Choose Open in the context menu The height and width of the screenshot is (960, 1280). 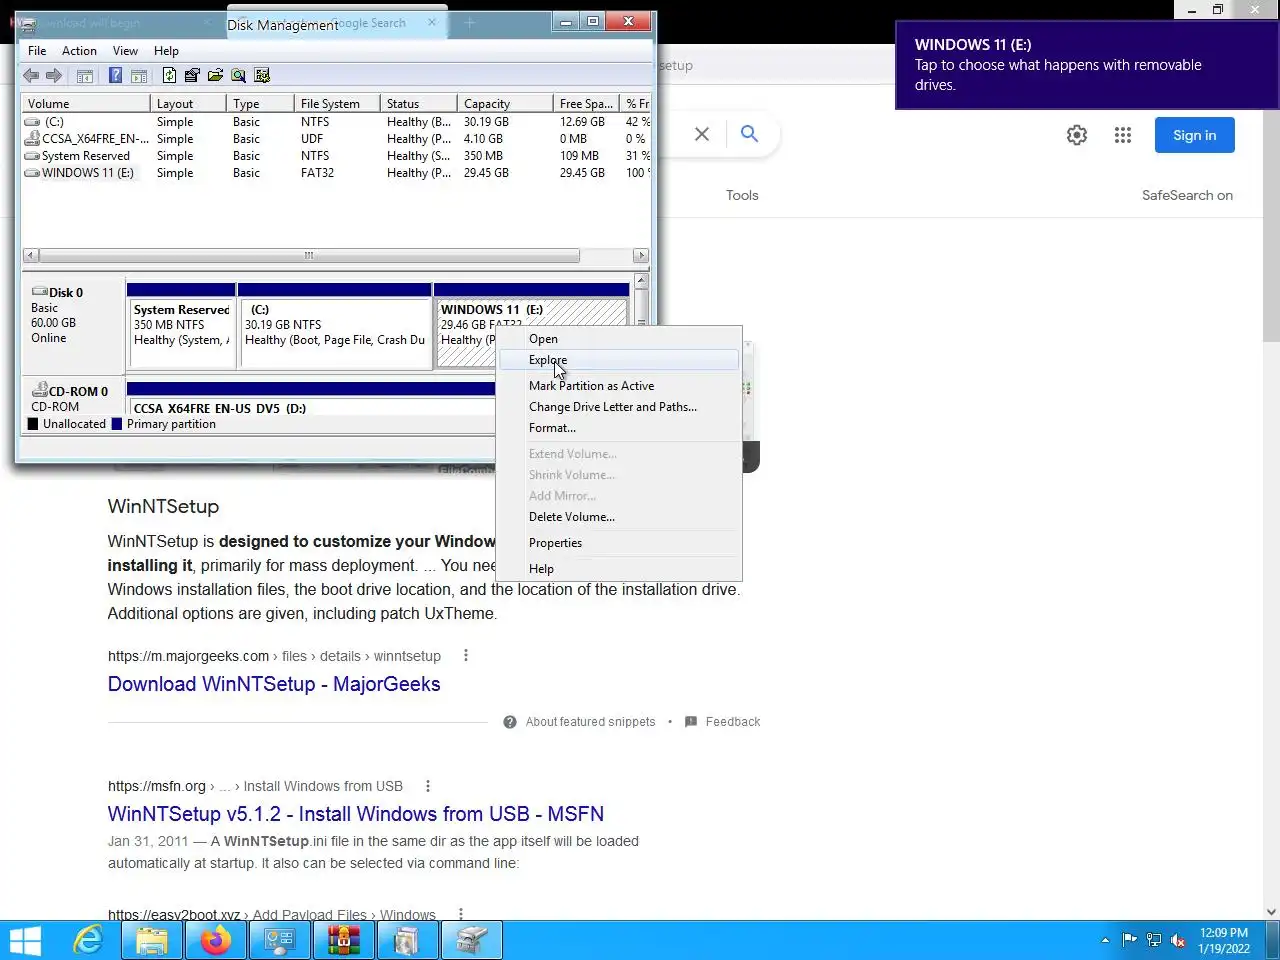coord(619,339)
